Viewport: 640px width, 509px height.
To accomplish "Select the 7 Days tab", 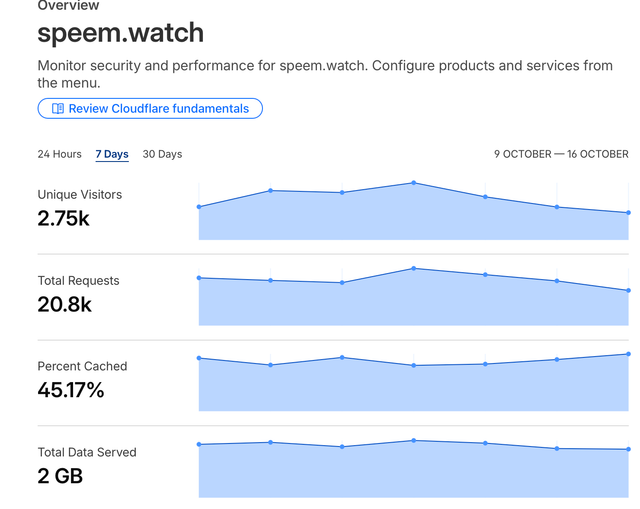I will coord(112,154).
